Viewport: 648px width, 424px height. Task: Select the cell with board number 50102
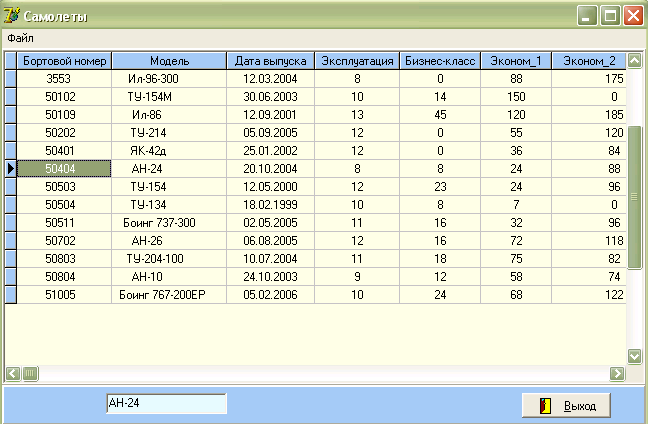tap(64, 97)
